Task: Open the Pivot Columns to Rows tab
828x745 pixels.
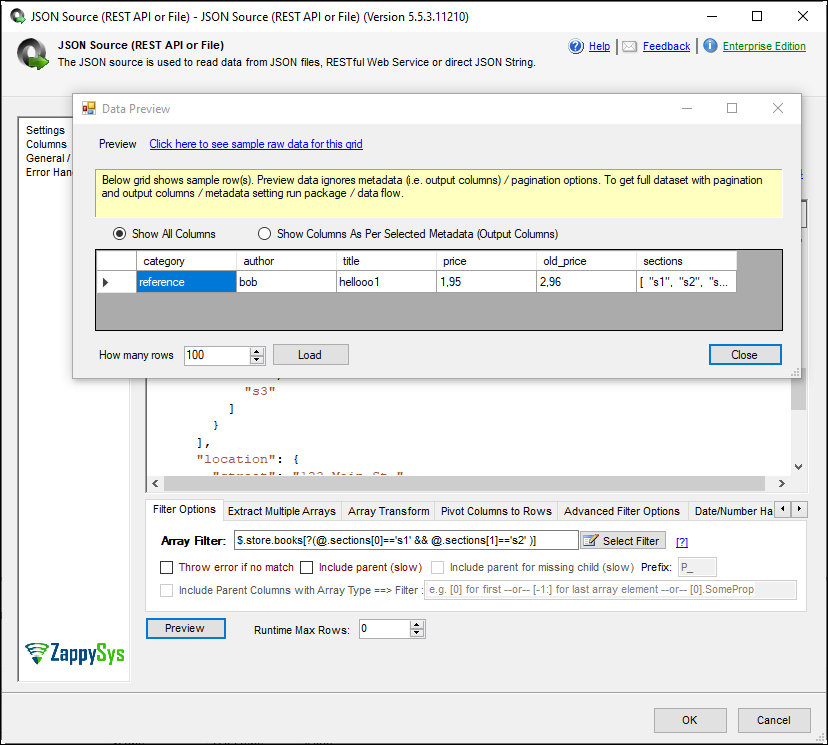Action: point(496,511)
